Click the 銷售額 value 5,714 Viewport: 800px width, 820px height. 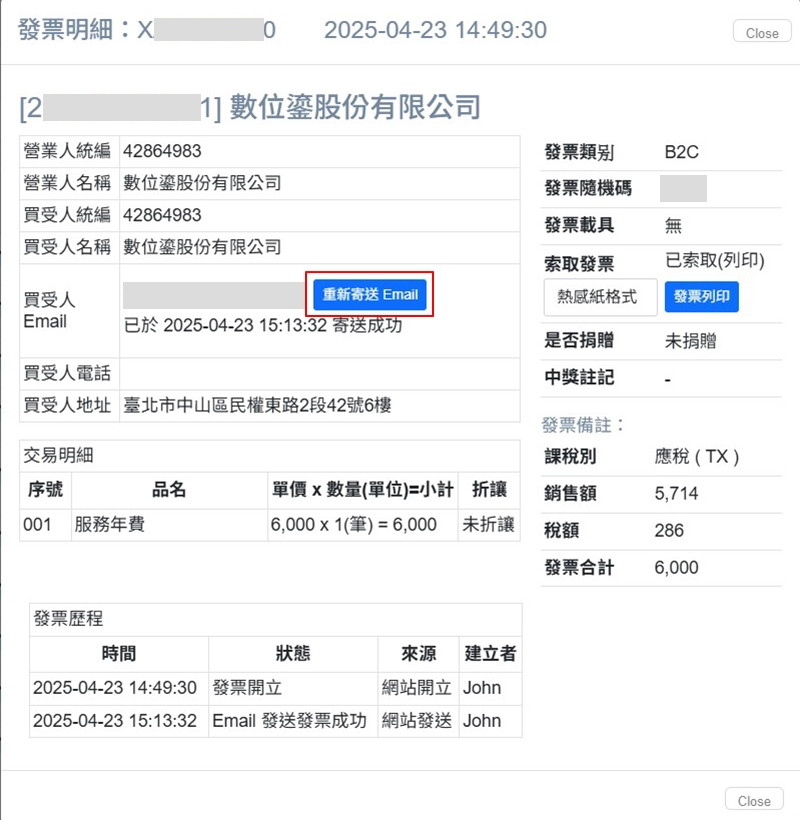pos(676,493)
